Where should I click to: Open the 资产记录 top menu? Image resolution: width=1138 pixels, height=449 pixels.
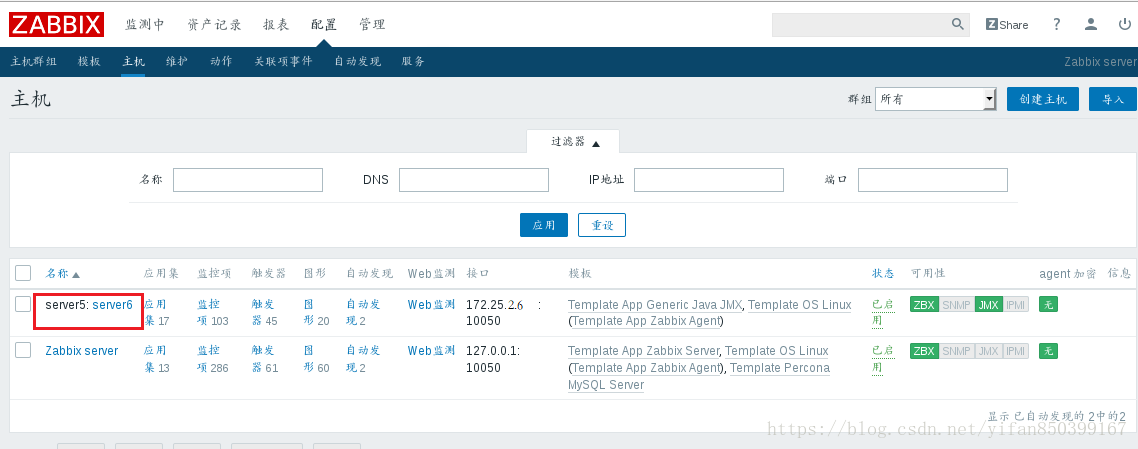click(x=214, y=24)
